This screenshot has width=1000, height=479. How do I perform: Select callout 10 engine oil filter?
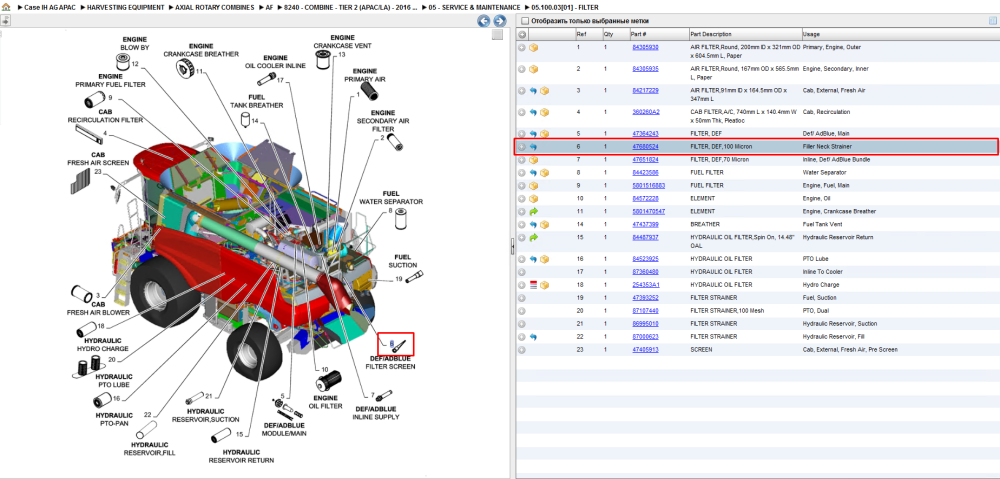click(x=325, y=369)
